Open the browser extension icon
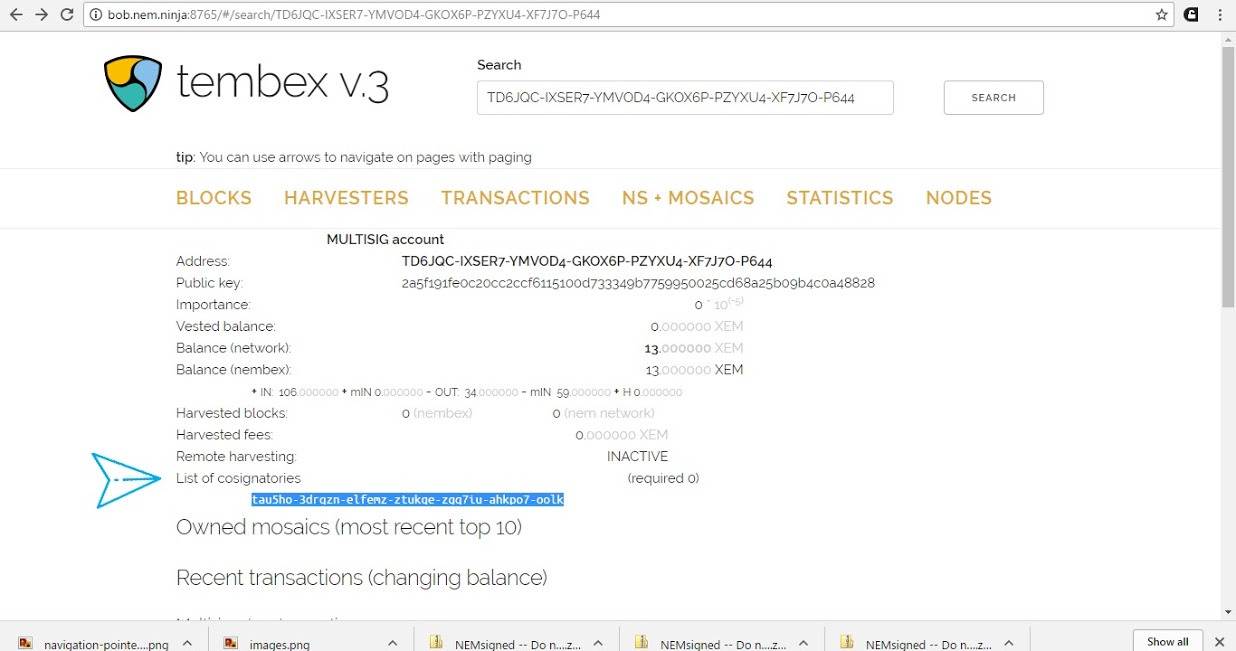1236x651 pixels. 1191,15
